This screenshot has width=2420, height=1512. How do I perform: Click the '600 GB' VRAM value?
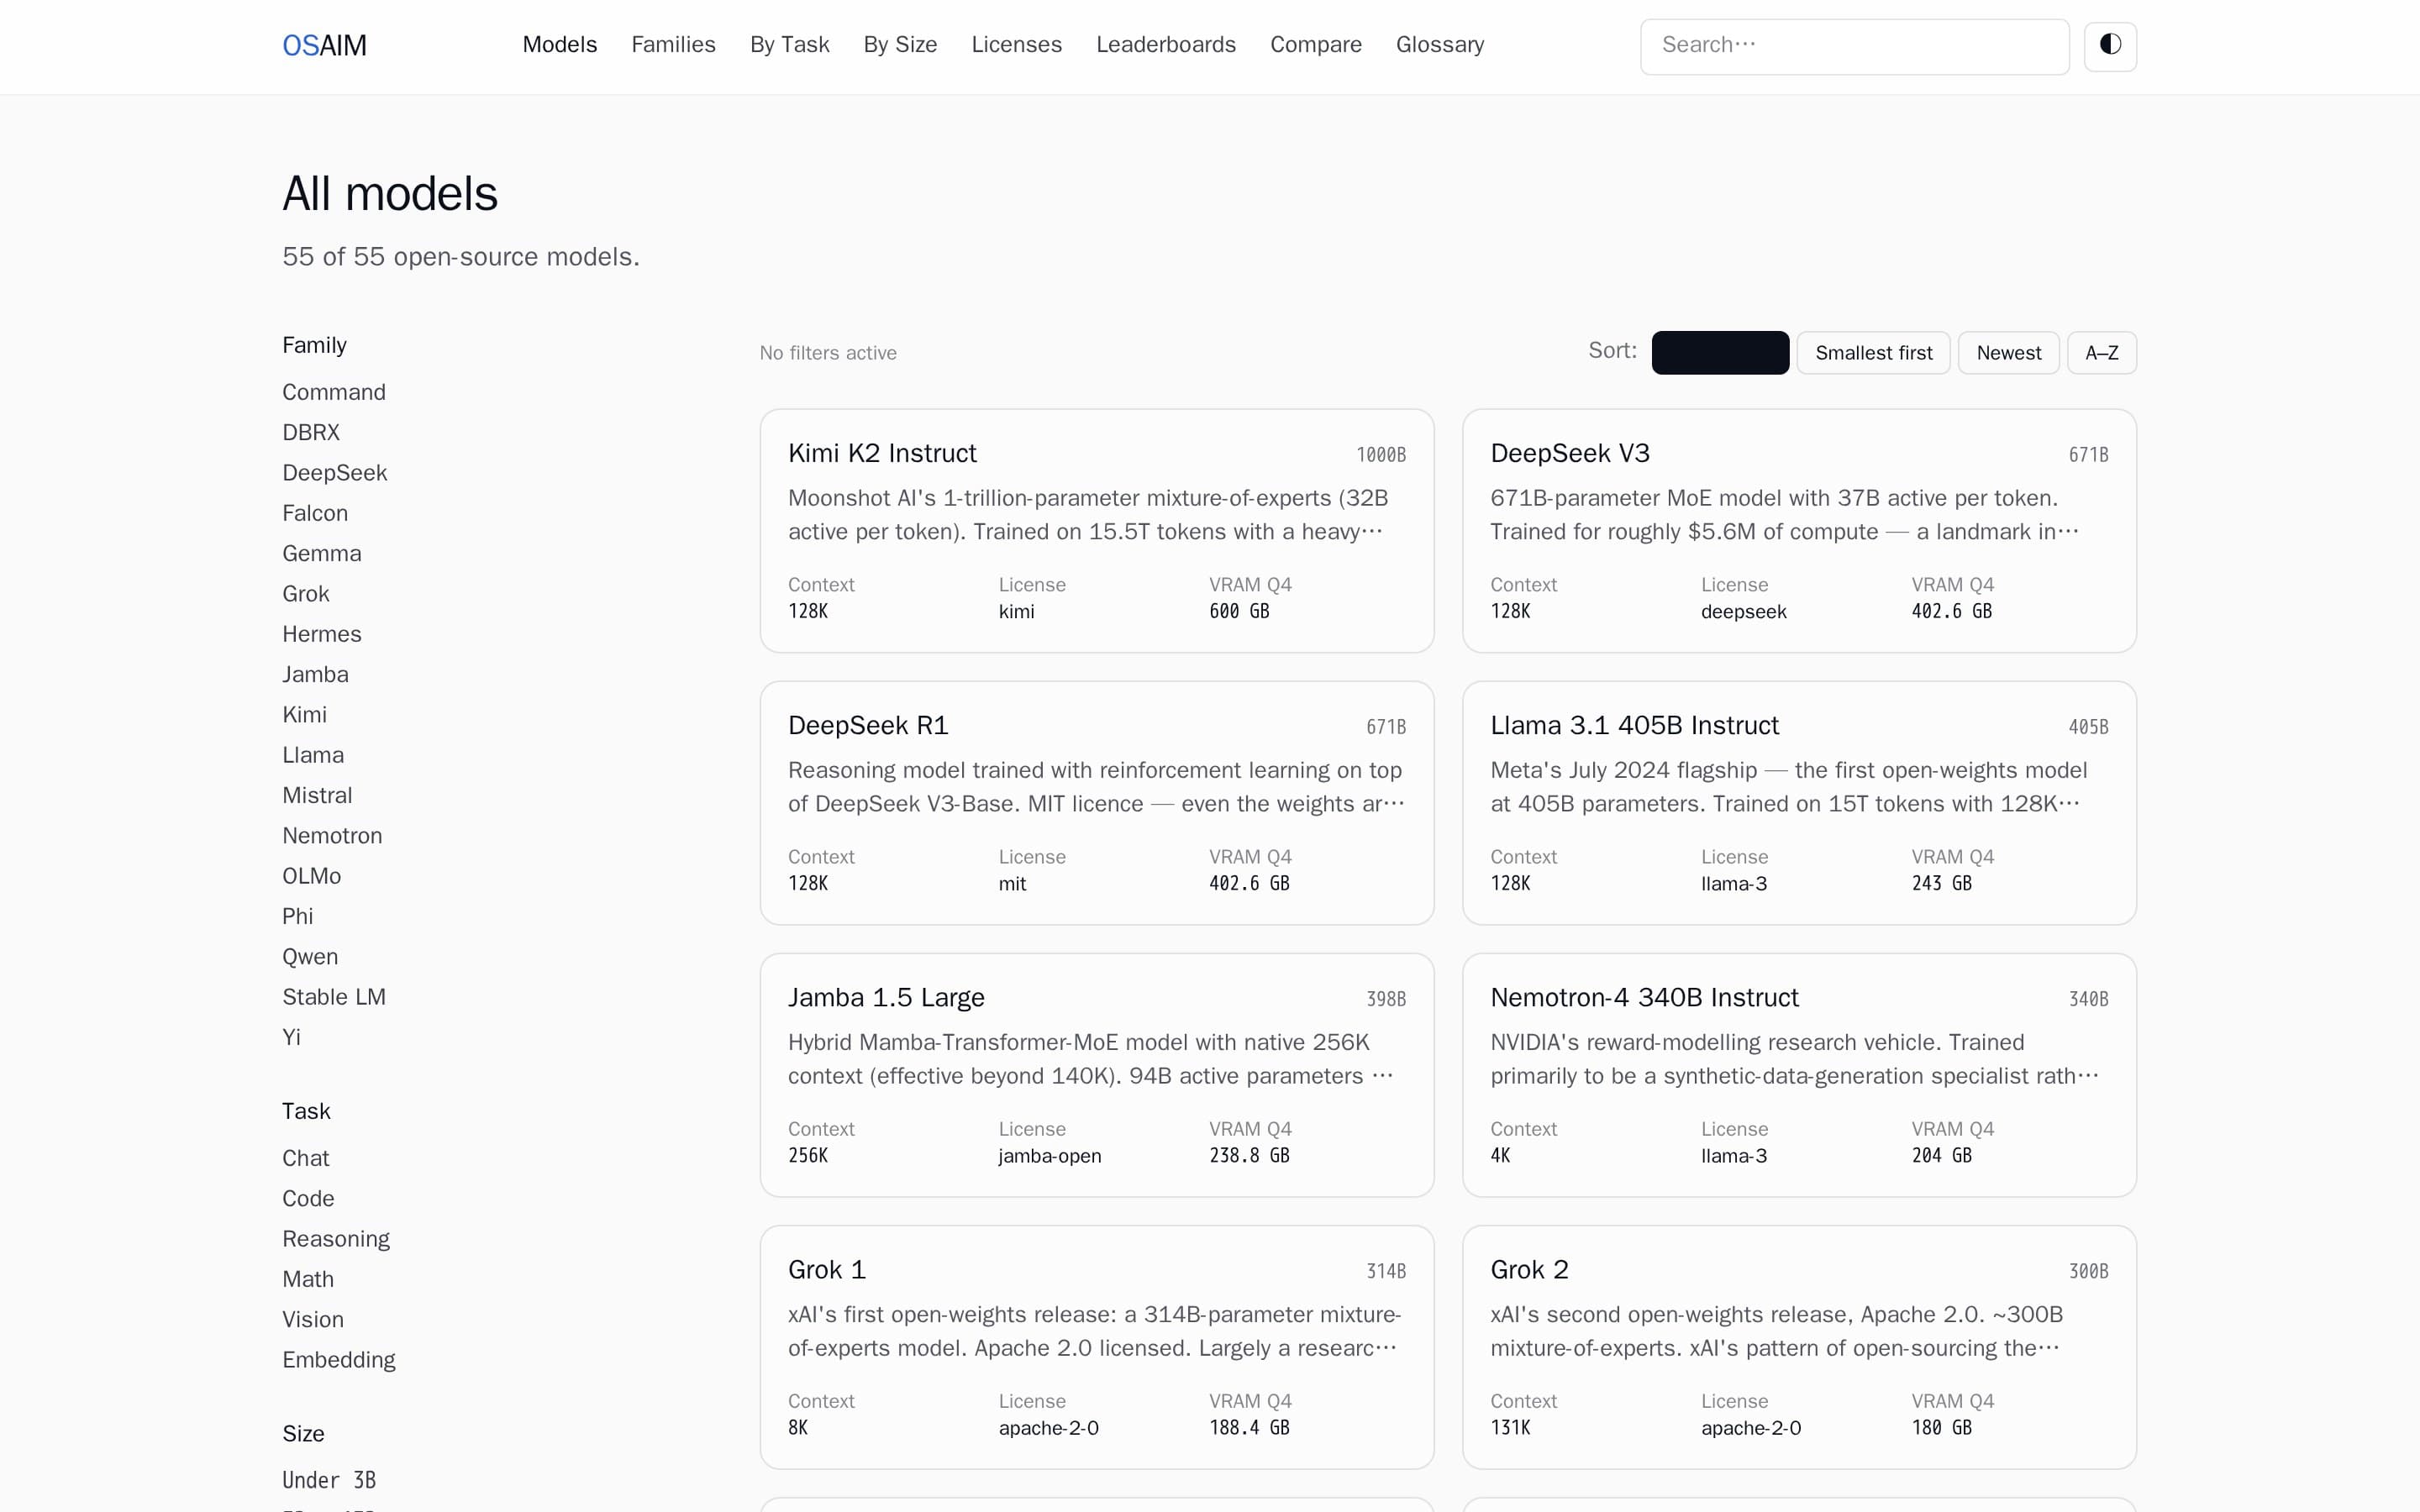click(1239, 612)
